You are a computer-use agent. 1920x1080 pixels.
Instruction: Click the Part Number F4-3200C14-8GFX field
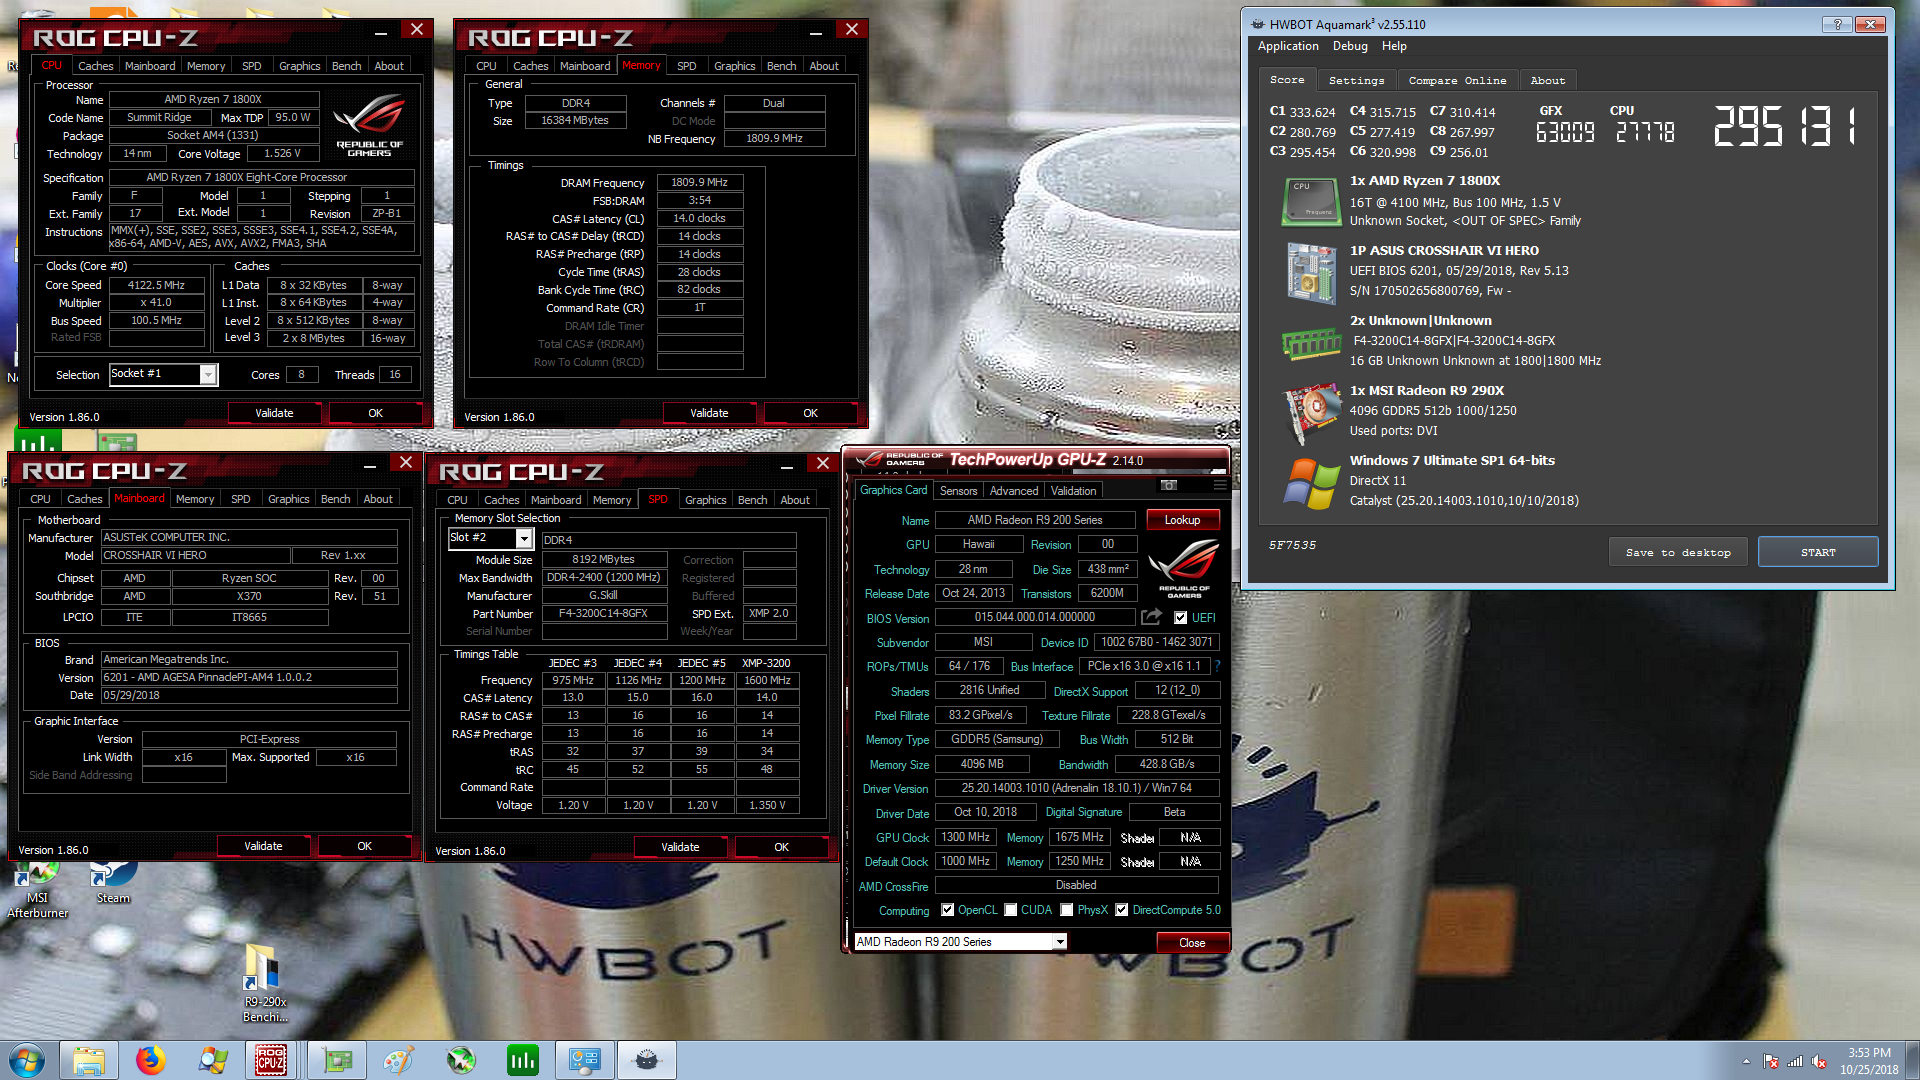pyautogui.click(x=603, y=614)
